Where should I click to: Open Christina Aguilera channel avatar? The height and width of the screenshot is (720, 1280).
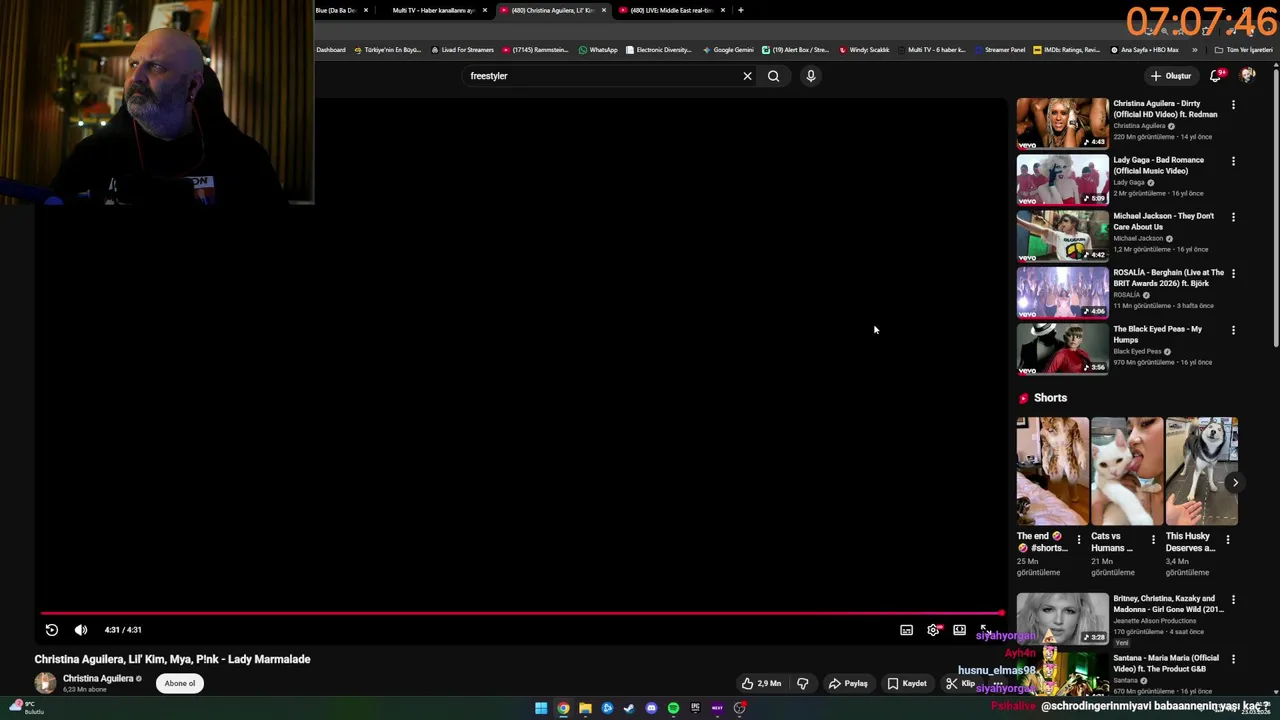click(45, 683)
